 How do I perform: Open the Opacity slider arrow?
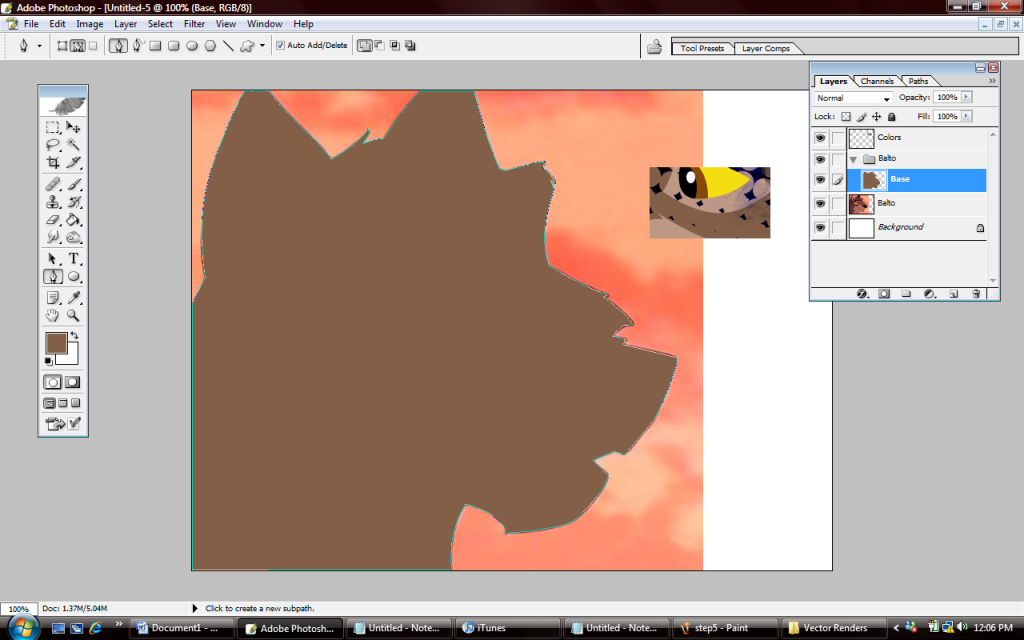[x=967, y=97]
